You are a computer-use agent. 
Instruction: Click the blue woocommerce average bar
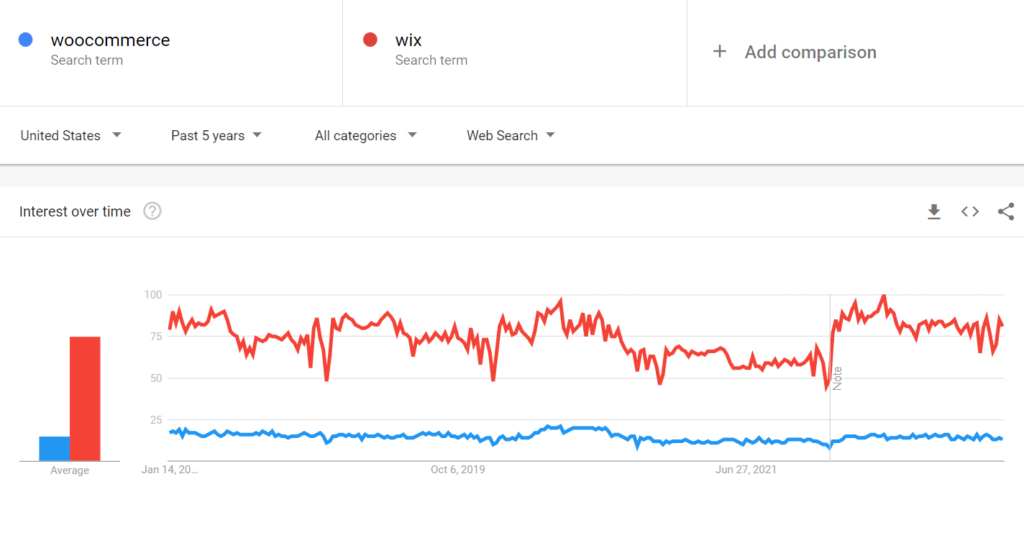tap(54, 449)
